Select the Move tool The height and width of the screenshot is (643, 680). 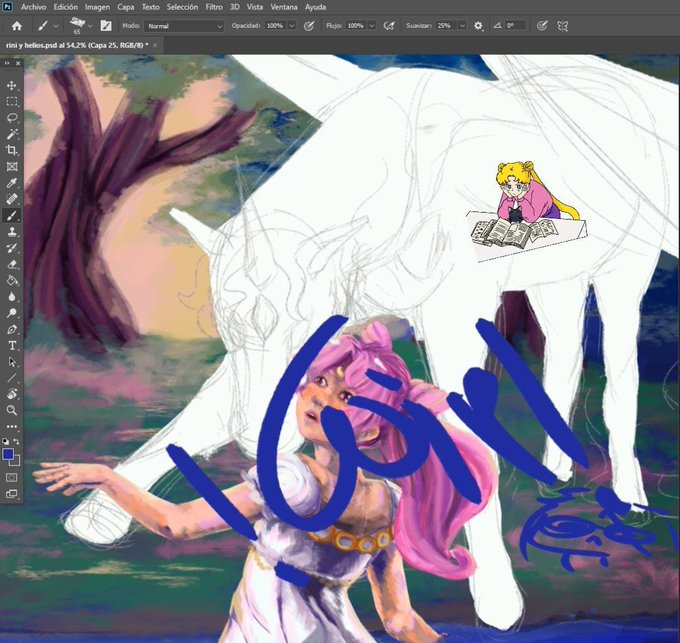[12, 85]
